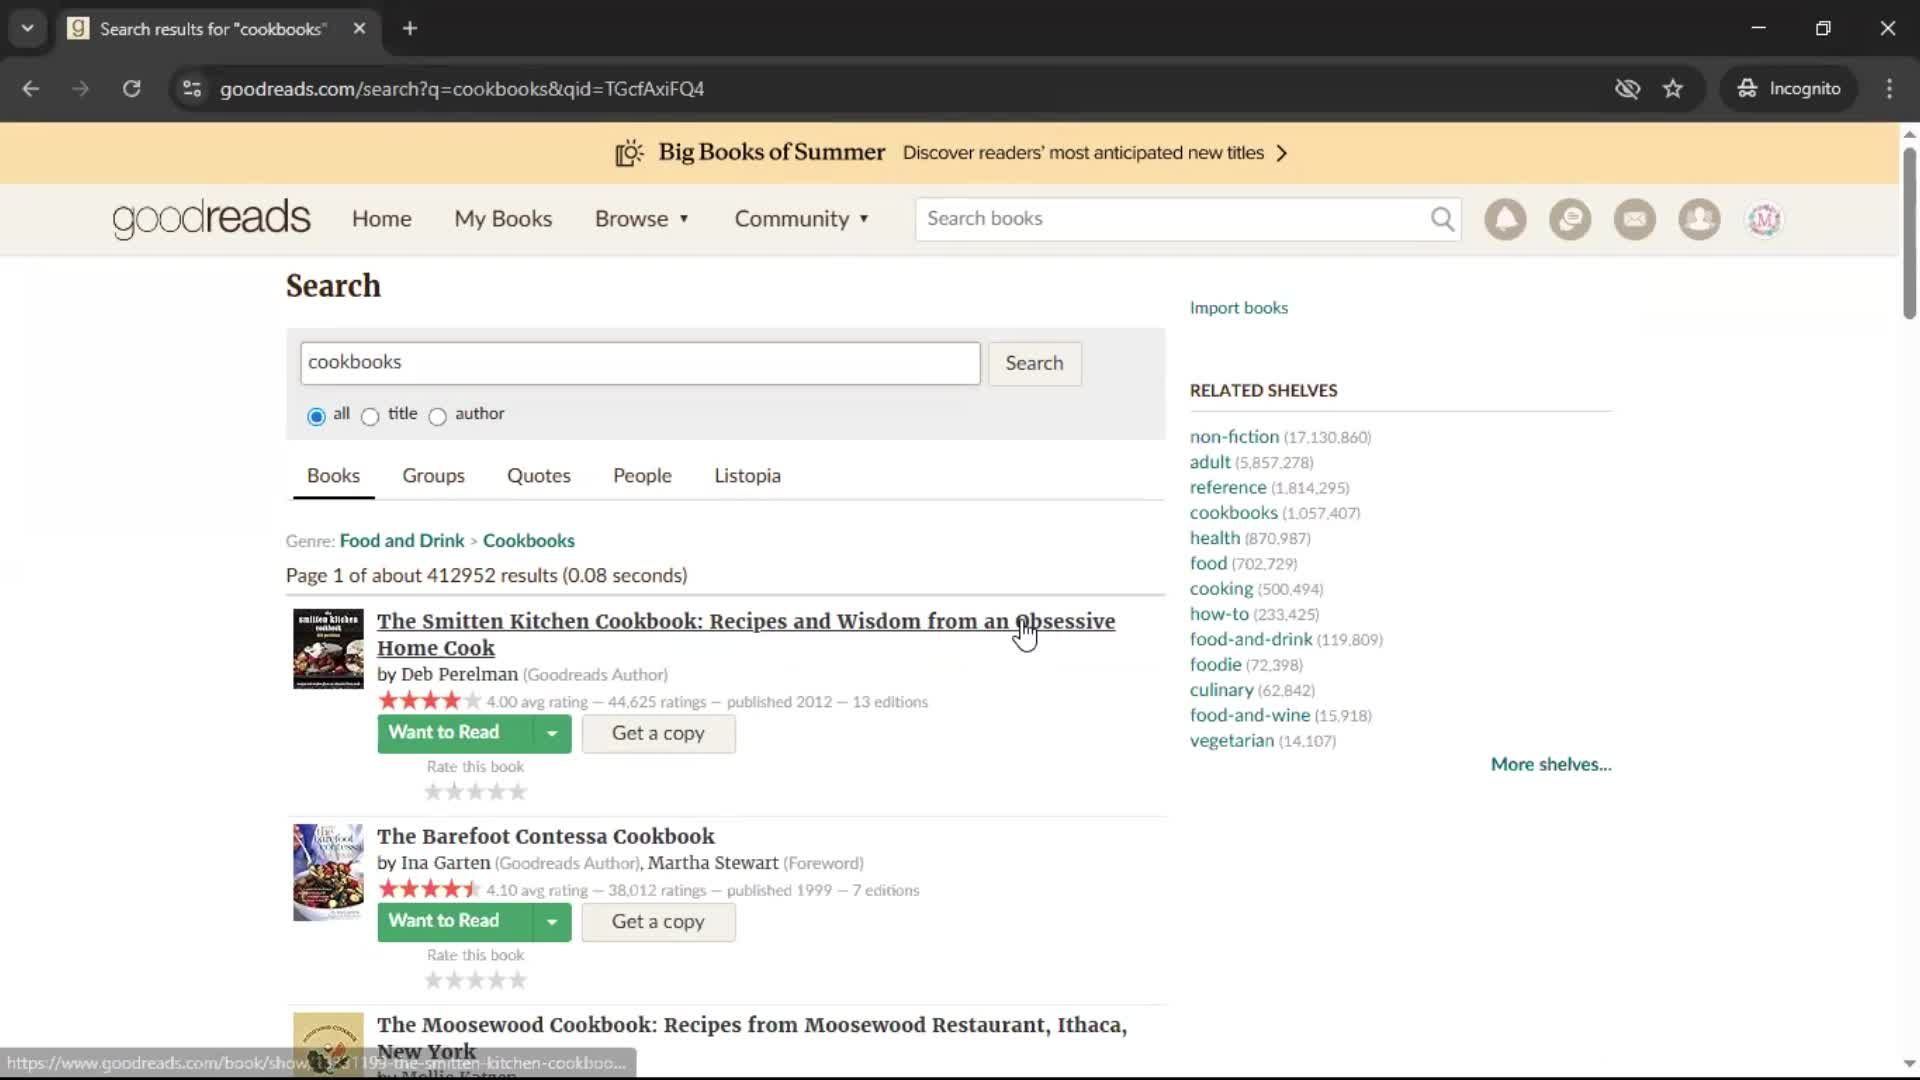Click the tracking protection eye icon
1920x1080 pixels.
tap(1627, 88)
